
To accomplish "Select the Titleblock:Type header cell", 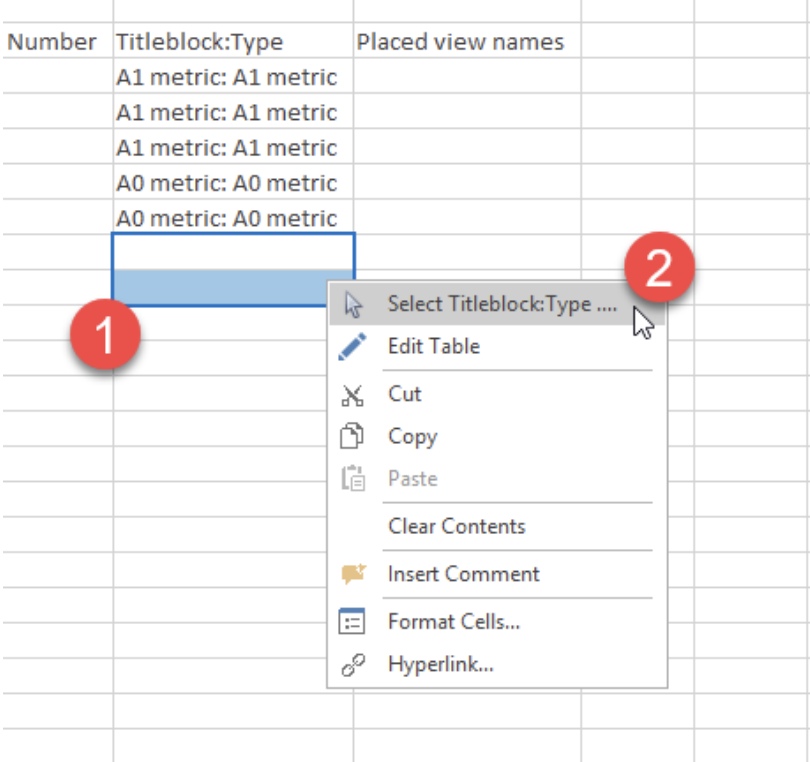I will (233, 40).
